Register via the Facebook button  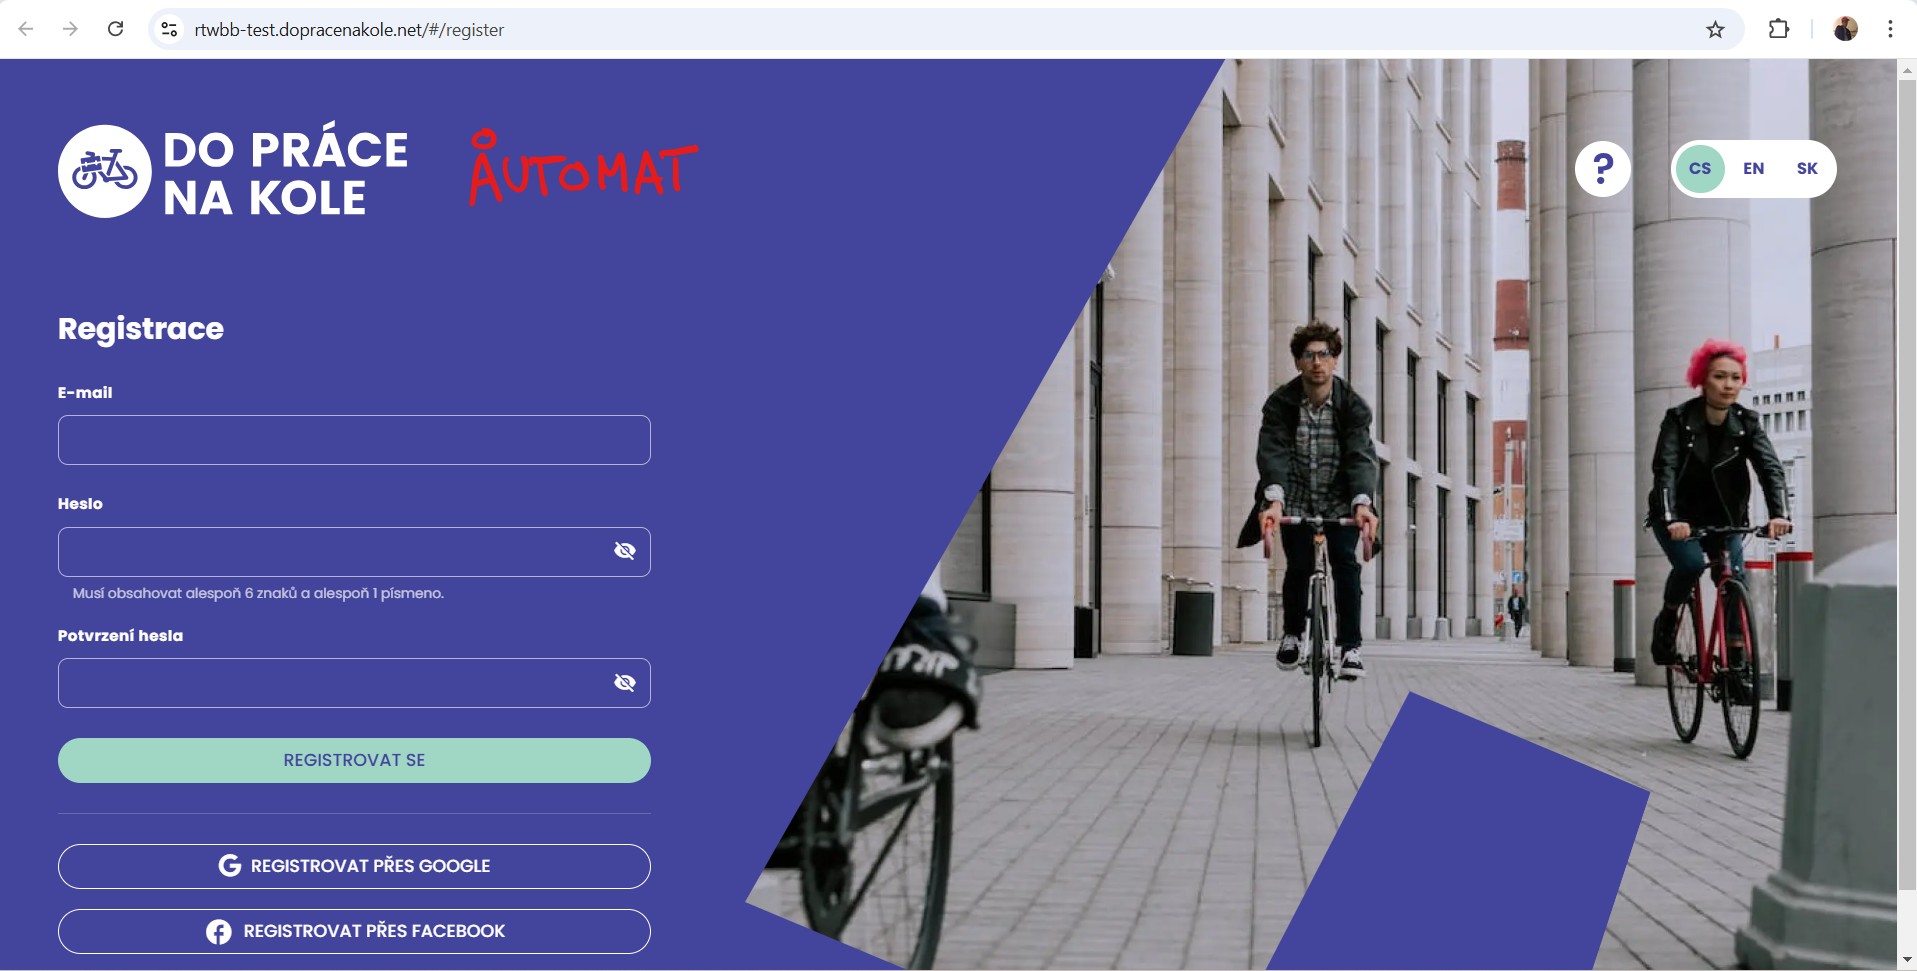(x=354, y=931)
